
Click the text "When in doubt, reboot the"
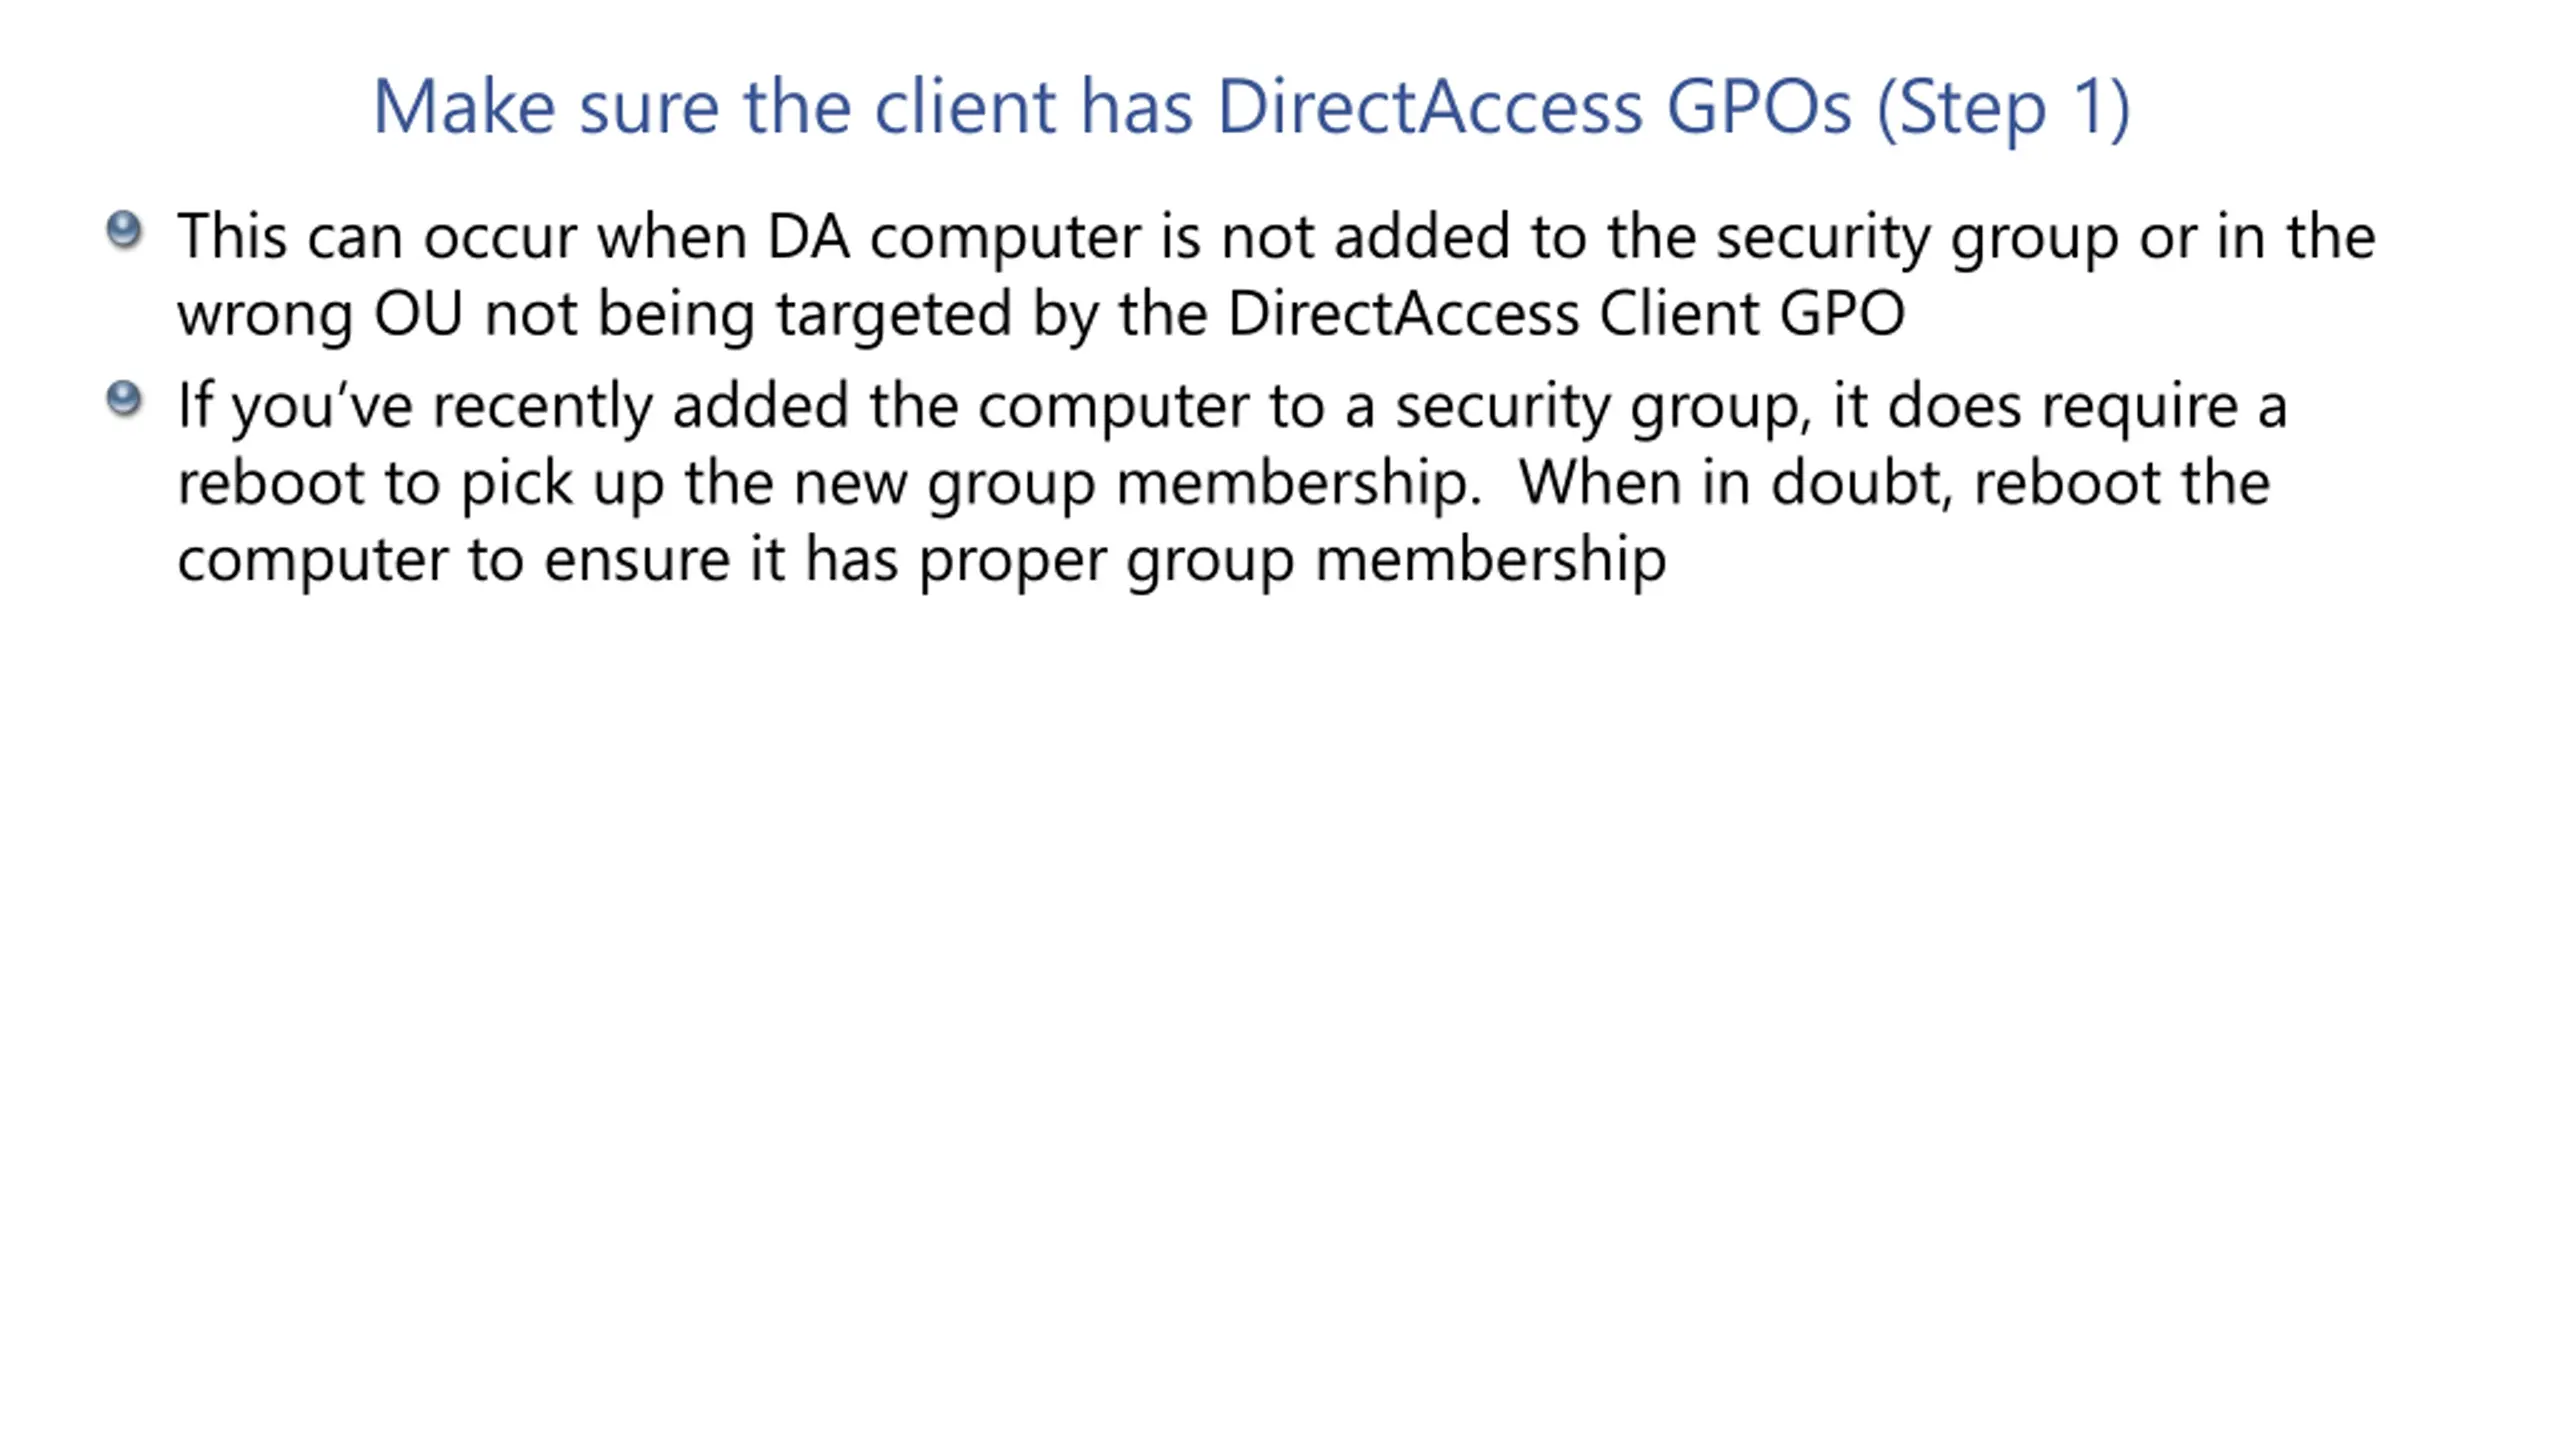click(1894, 482)
